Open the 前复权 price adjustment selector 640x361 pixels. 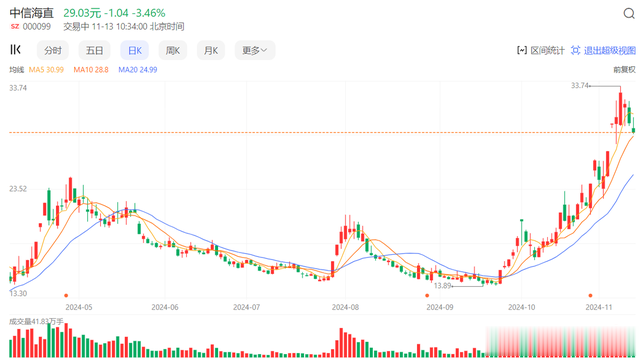tap(624, 70)
